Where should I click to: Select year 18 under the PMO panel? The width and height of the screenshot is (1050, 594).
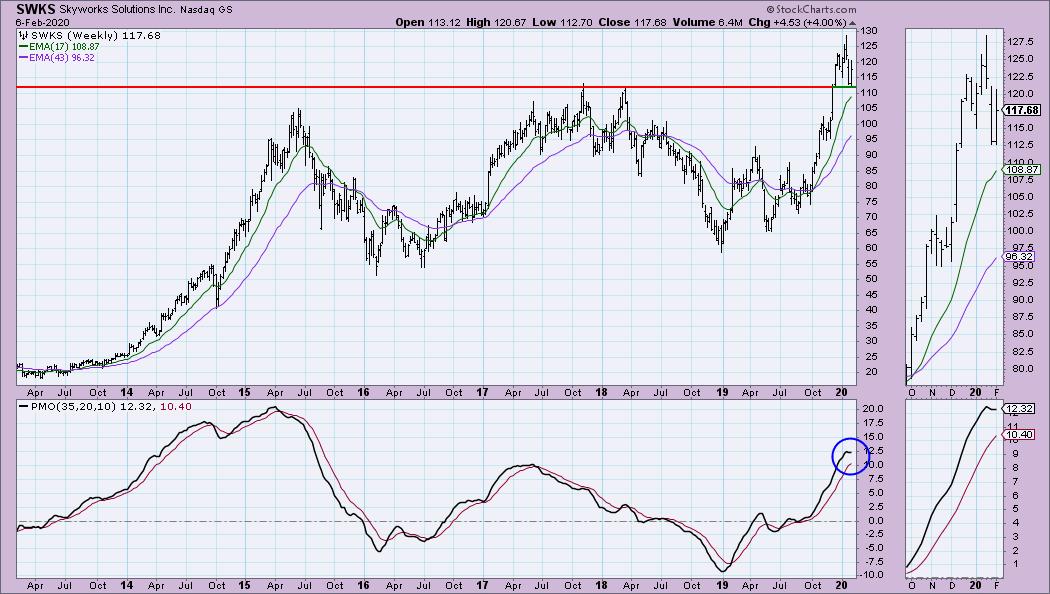click(601, 585)
